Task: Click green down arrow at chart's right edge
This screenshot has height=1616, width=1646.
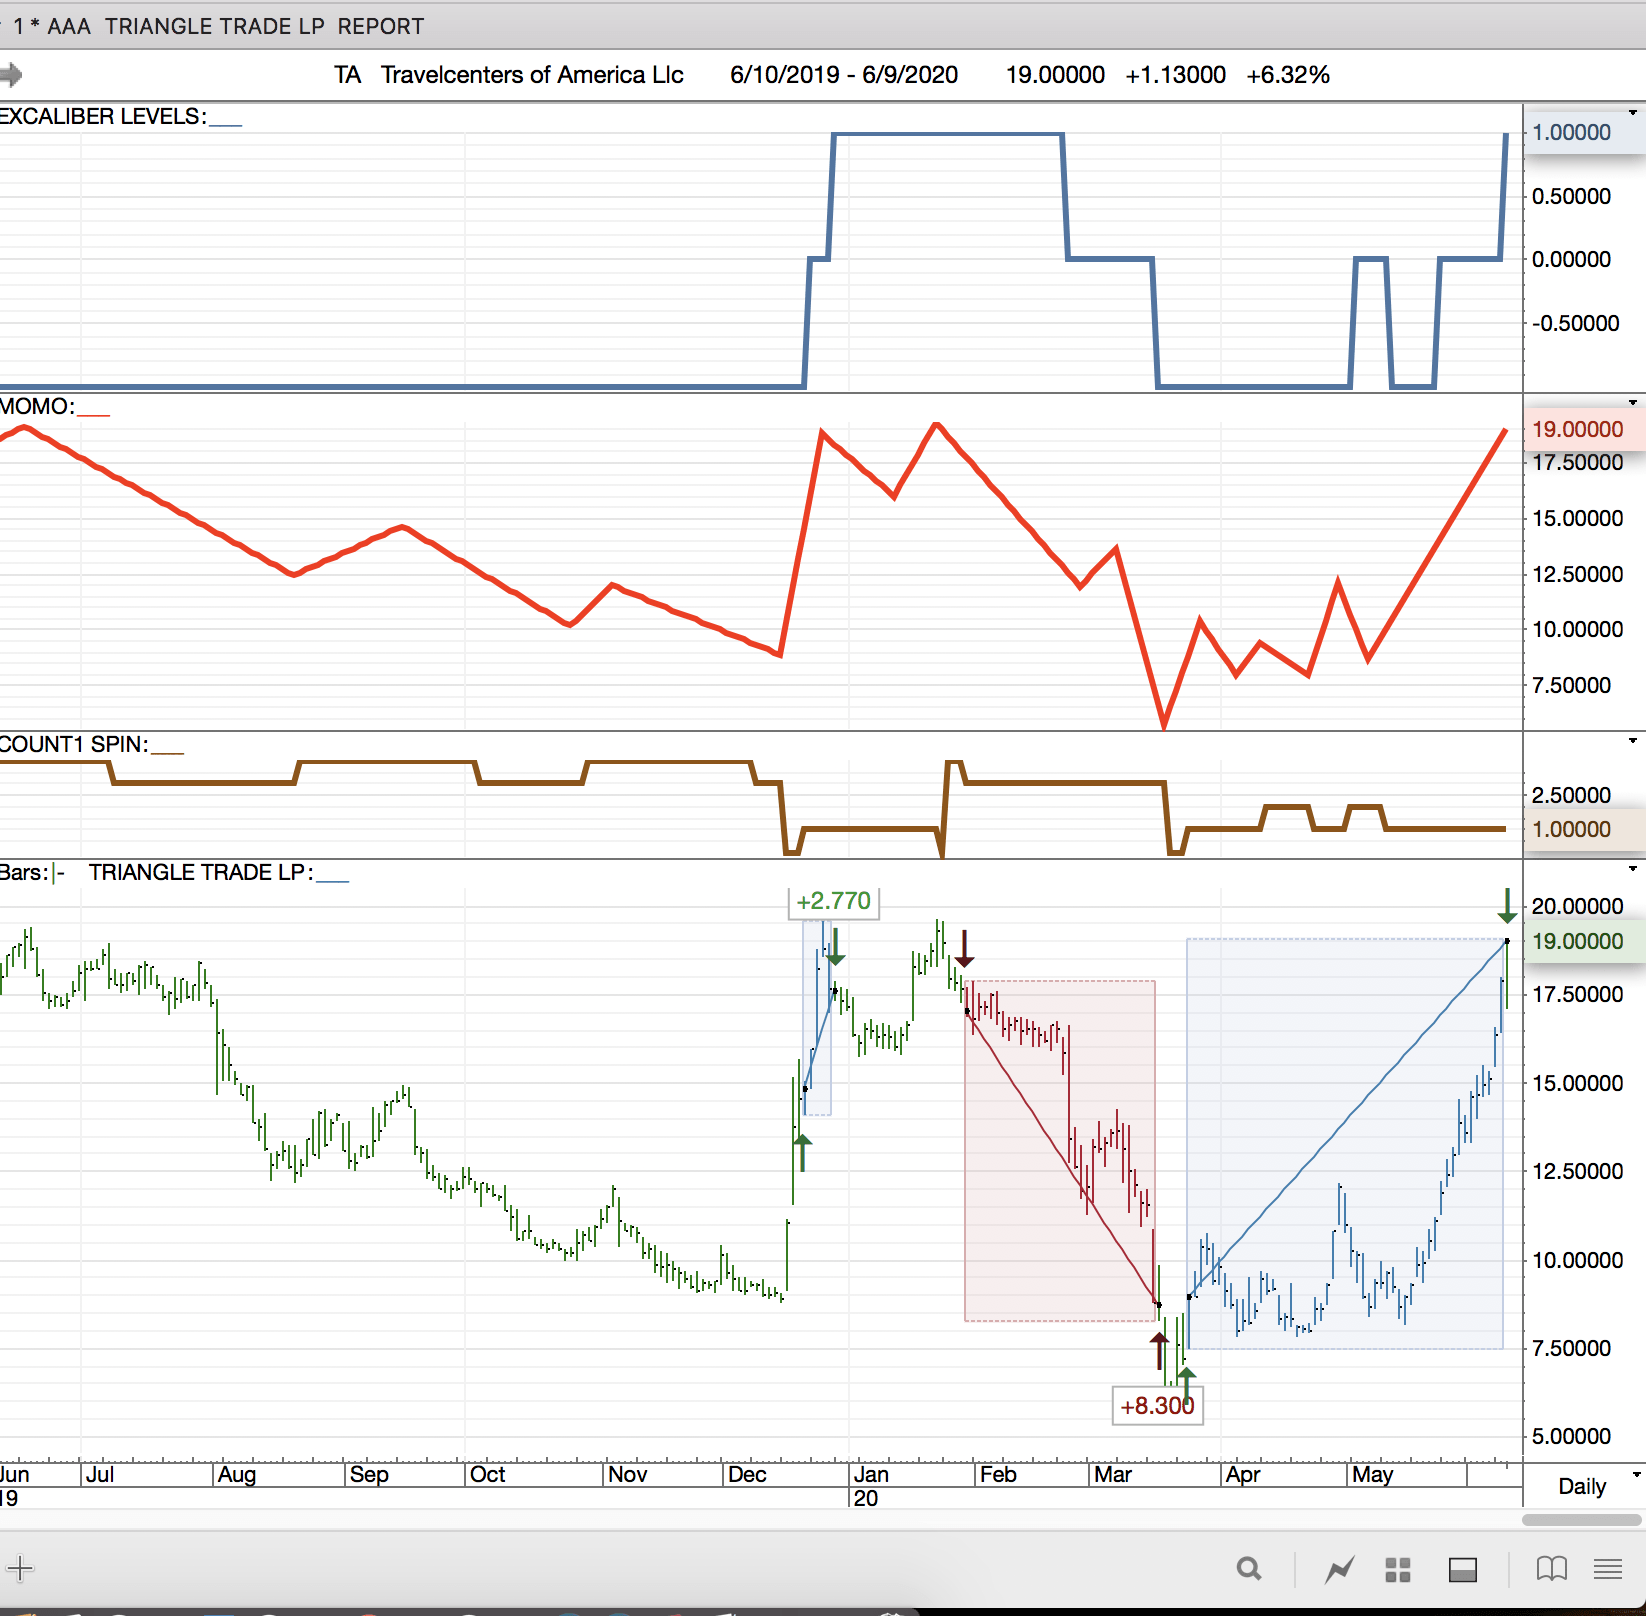Action: 1507,905
